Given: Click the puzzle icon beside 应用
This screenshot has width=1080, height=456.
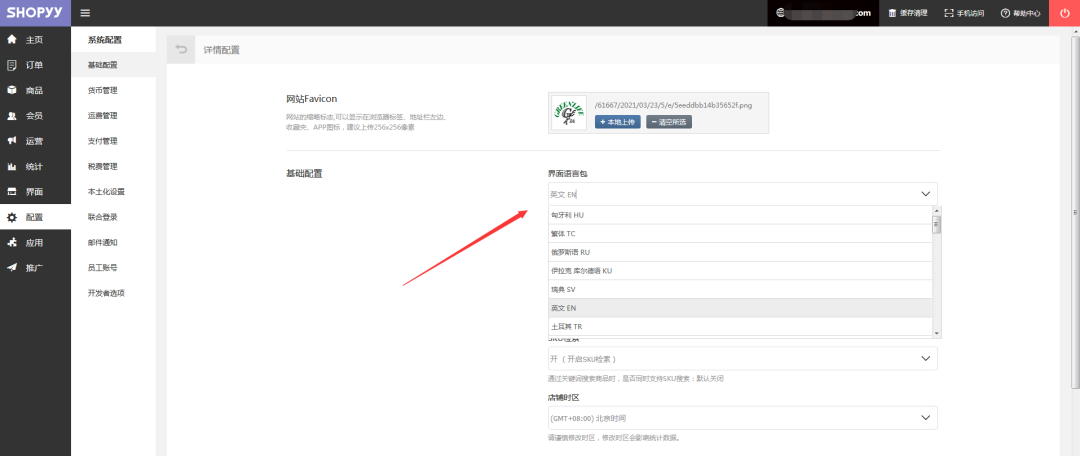Looking at the screenshot, I should pos(12,242).
